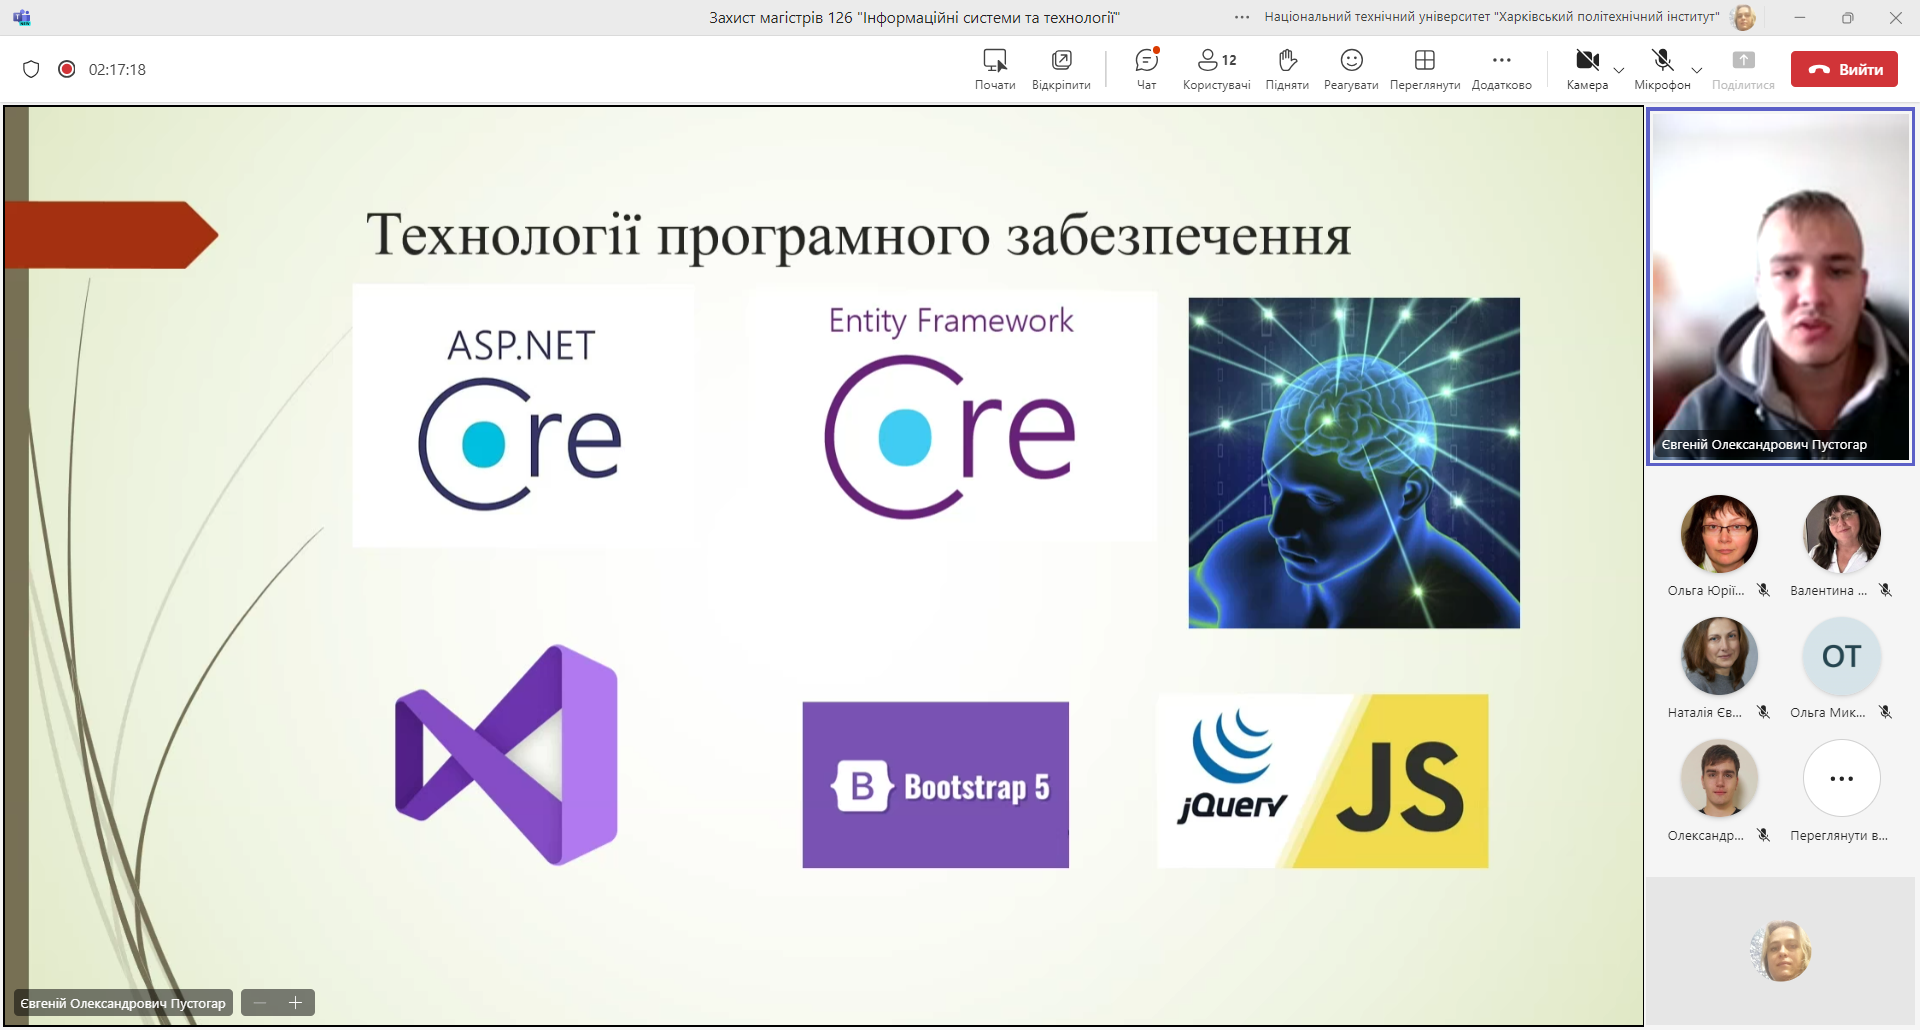Click the ASP.NET Core logo on the slide
The width and height of the screenshot is (1920, 1030).
click(x=523, y=416)
